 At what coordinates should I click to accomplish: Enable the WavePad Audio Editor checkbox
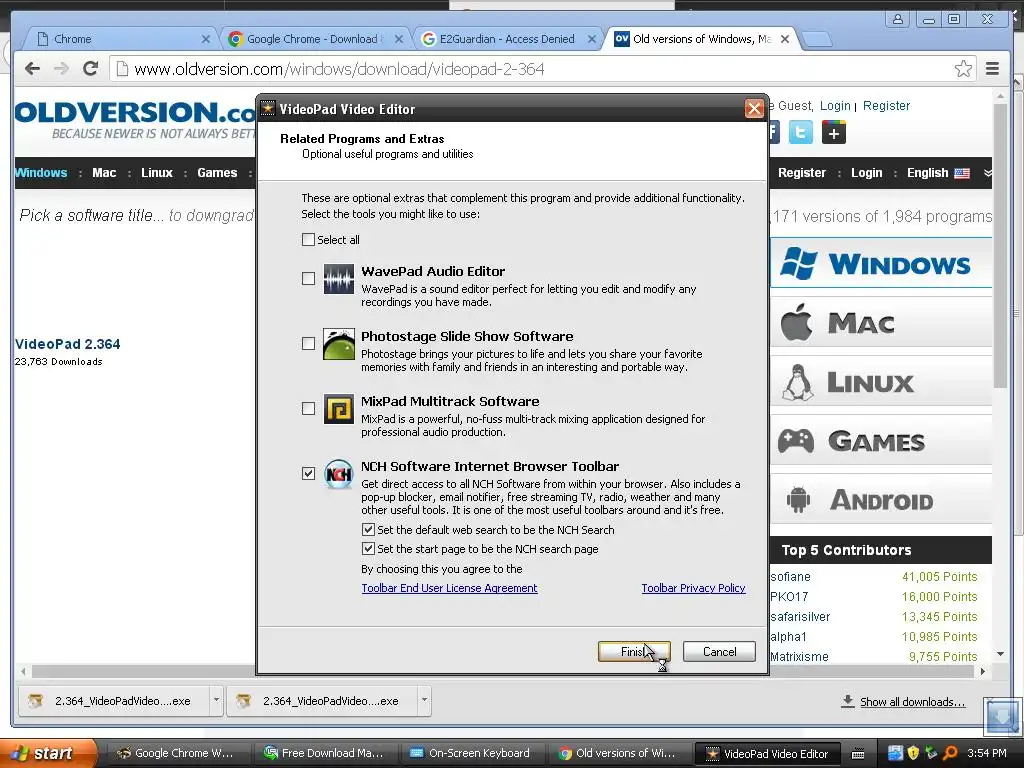308,279
